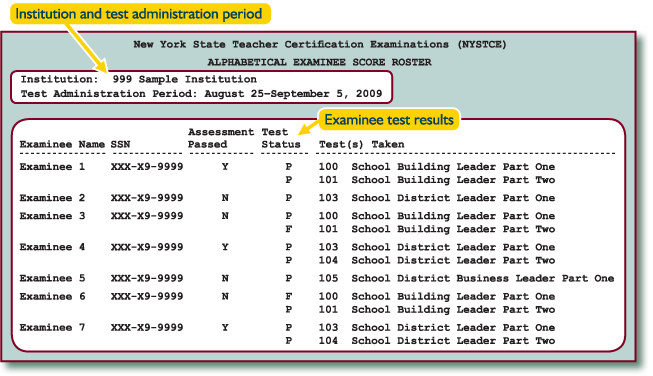Select the 'Examinee 1' name cell

52,167
